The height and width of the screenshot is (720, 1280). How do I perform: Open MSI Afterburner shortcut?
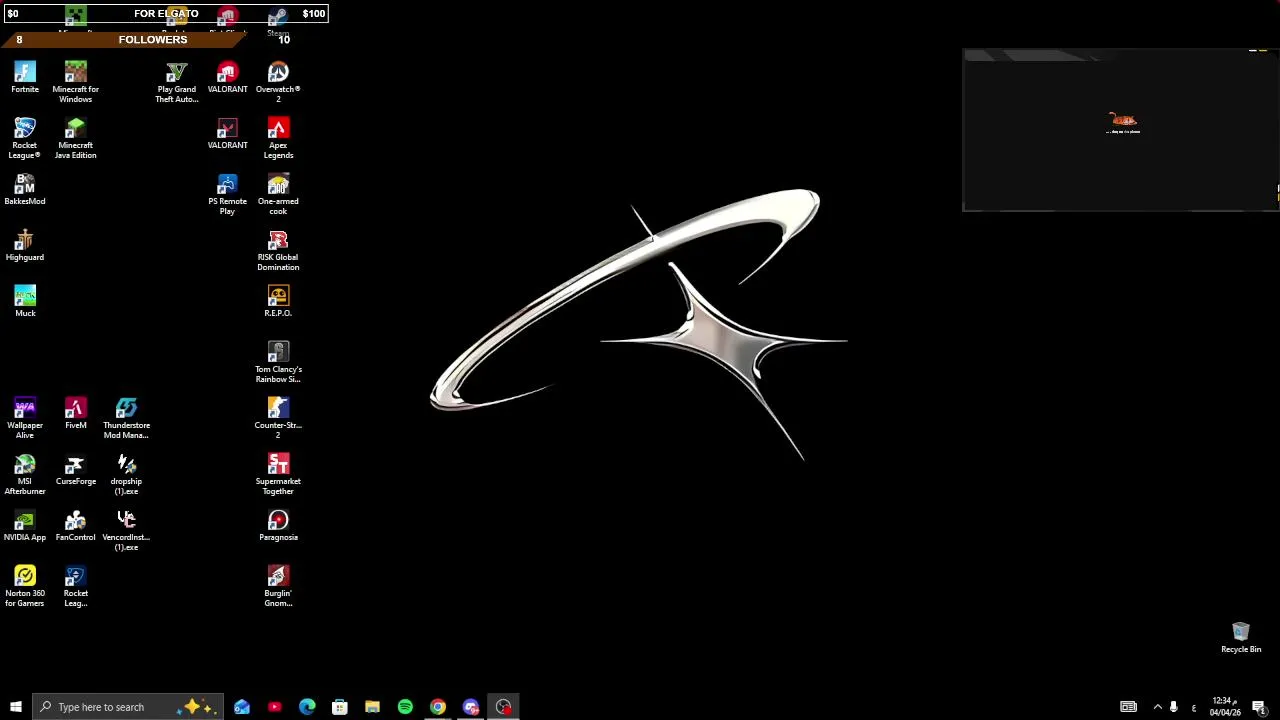25,474
